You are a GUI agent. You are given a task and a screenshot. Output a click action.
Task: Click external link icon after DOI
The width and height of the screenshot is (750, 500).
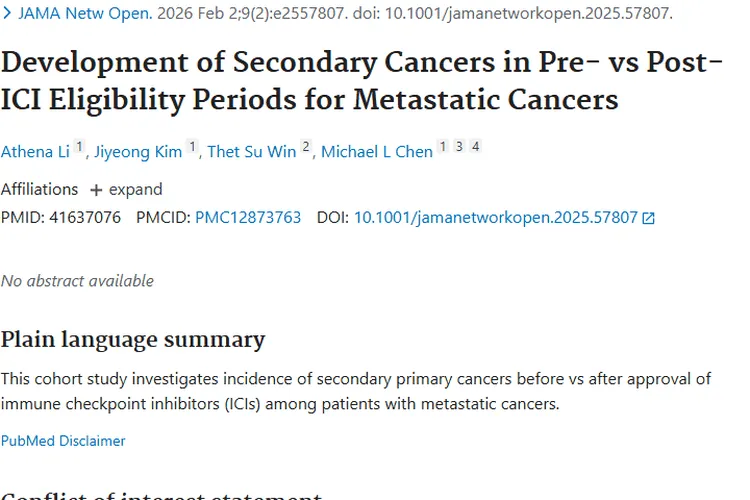(x=648, y=218)
